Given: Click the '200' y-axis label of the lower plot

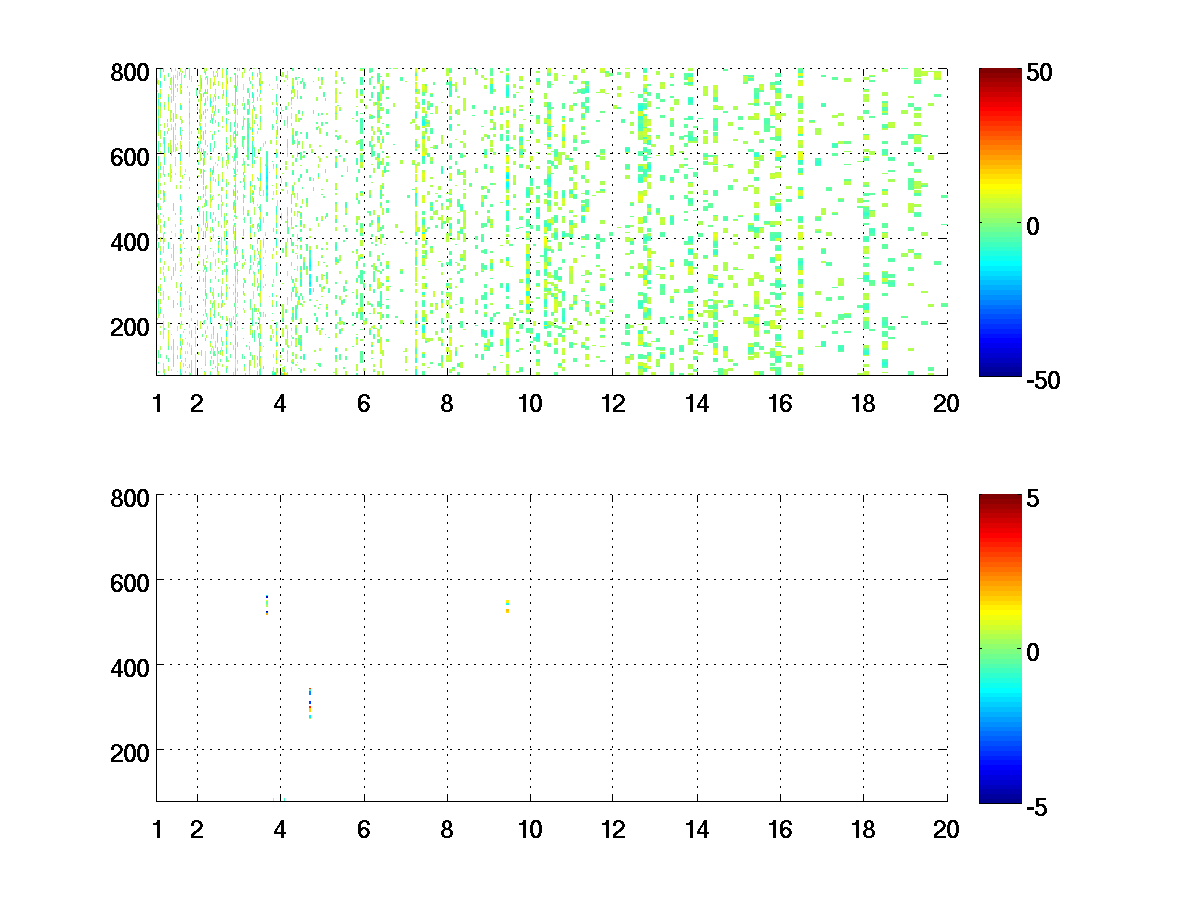Looking at the screenshot, I should (x=130, y=751).
